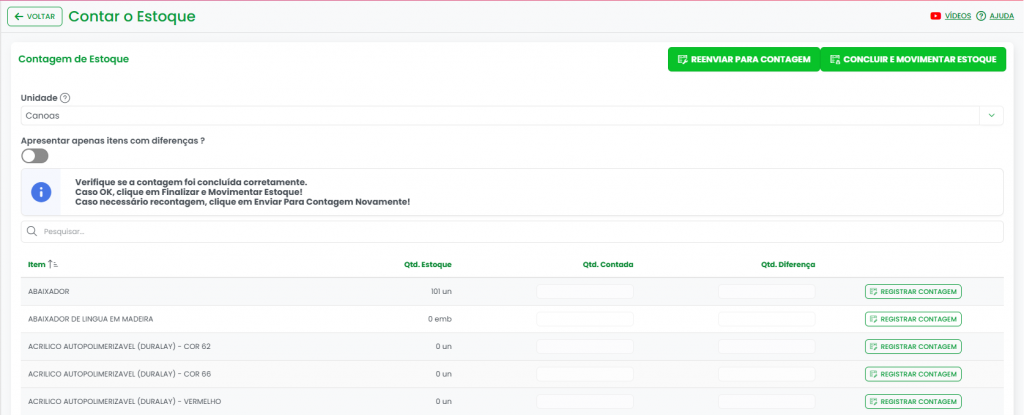Click the Voltar back button
1024x415 pixels.
[x=35, y=17]
